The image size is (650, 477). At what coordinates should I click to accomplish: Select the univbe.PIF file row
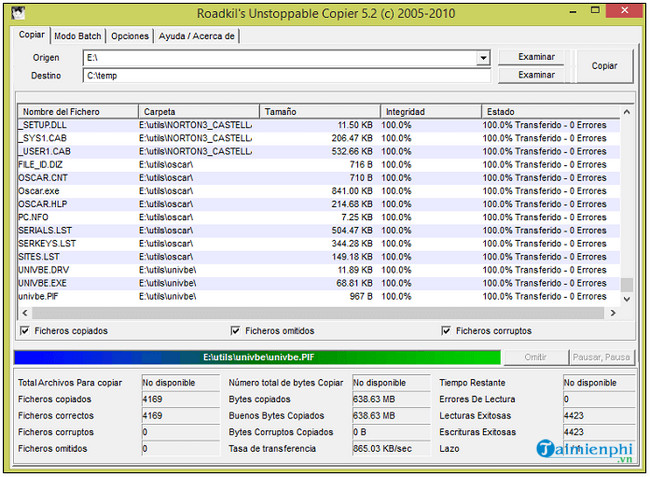tap(319, 297)
